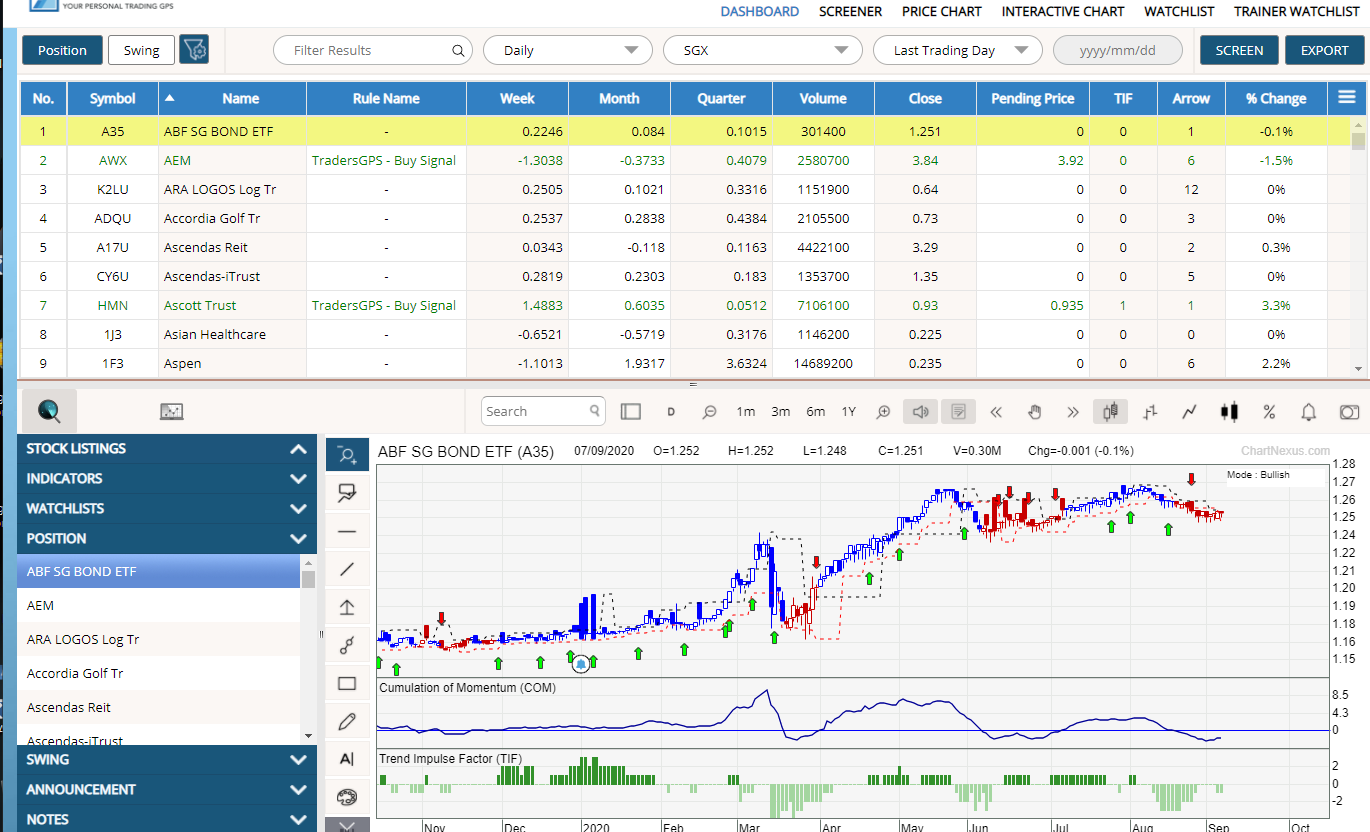
Task: Select the horizontal line drawing tool
Action: tap(347, 531)
